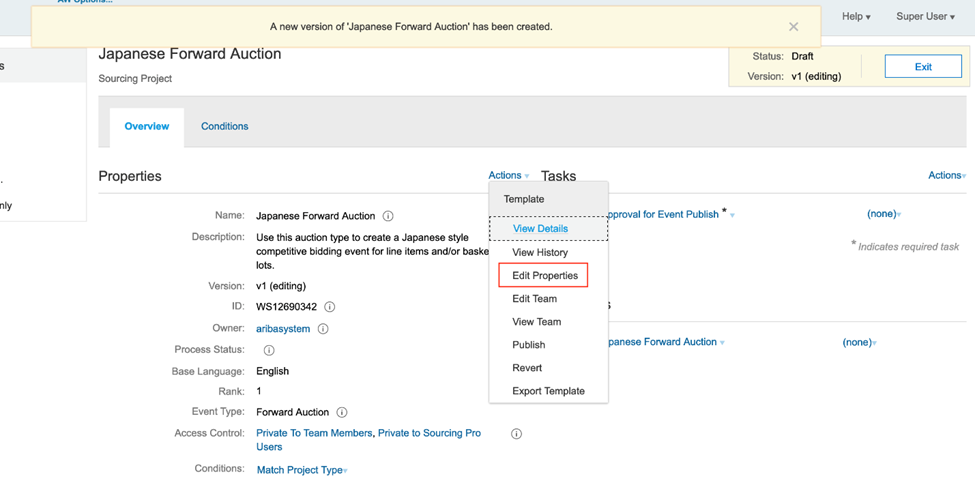975x481 pixels.
Task: Click info icon next to Name field
Action: [x=388, y=216]
